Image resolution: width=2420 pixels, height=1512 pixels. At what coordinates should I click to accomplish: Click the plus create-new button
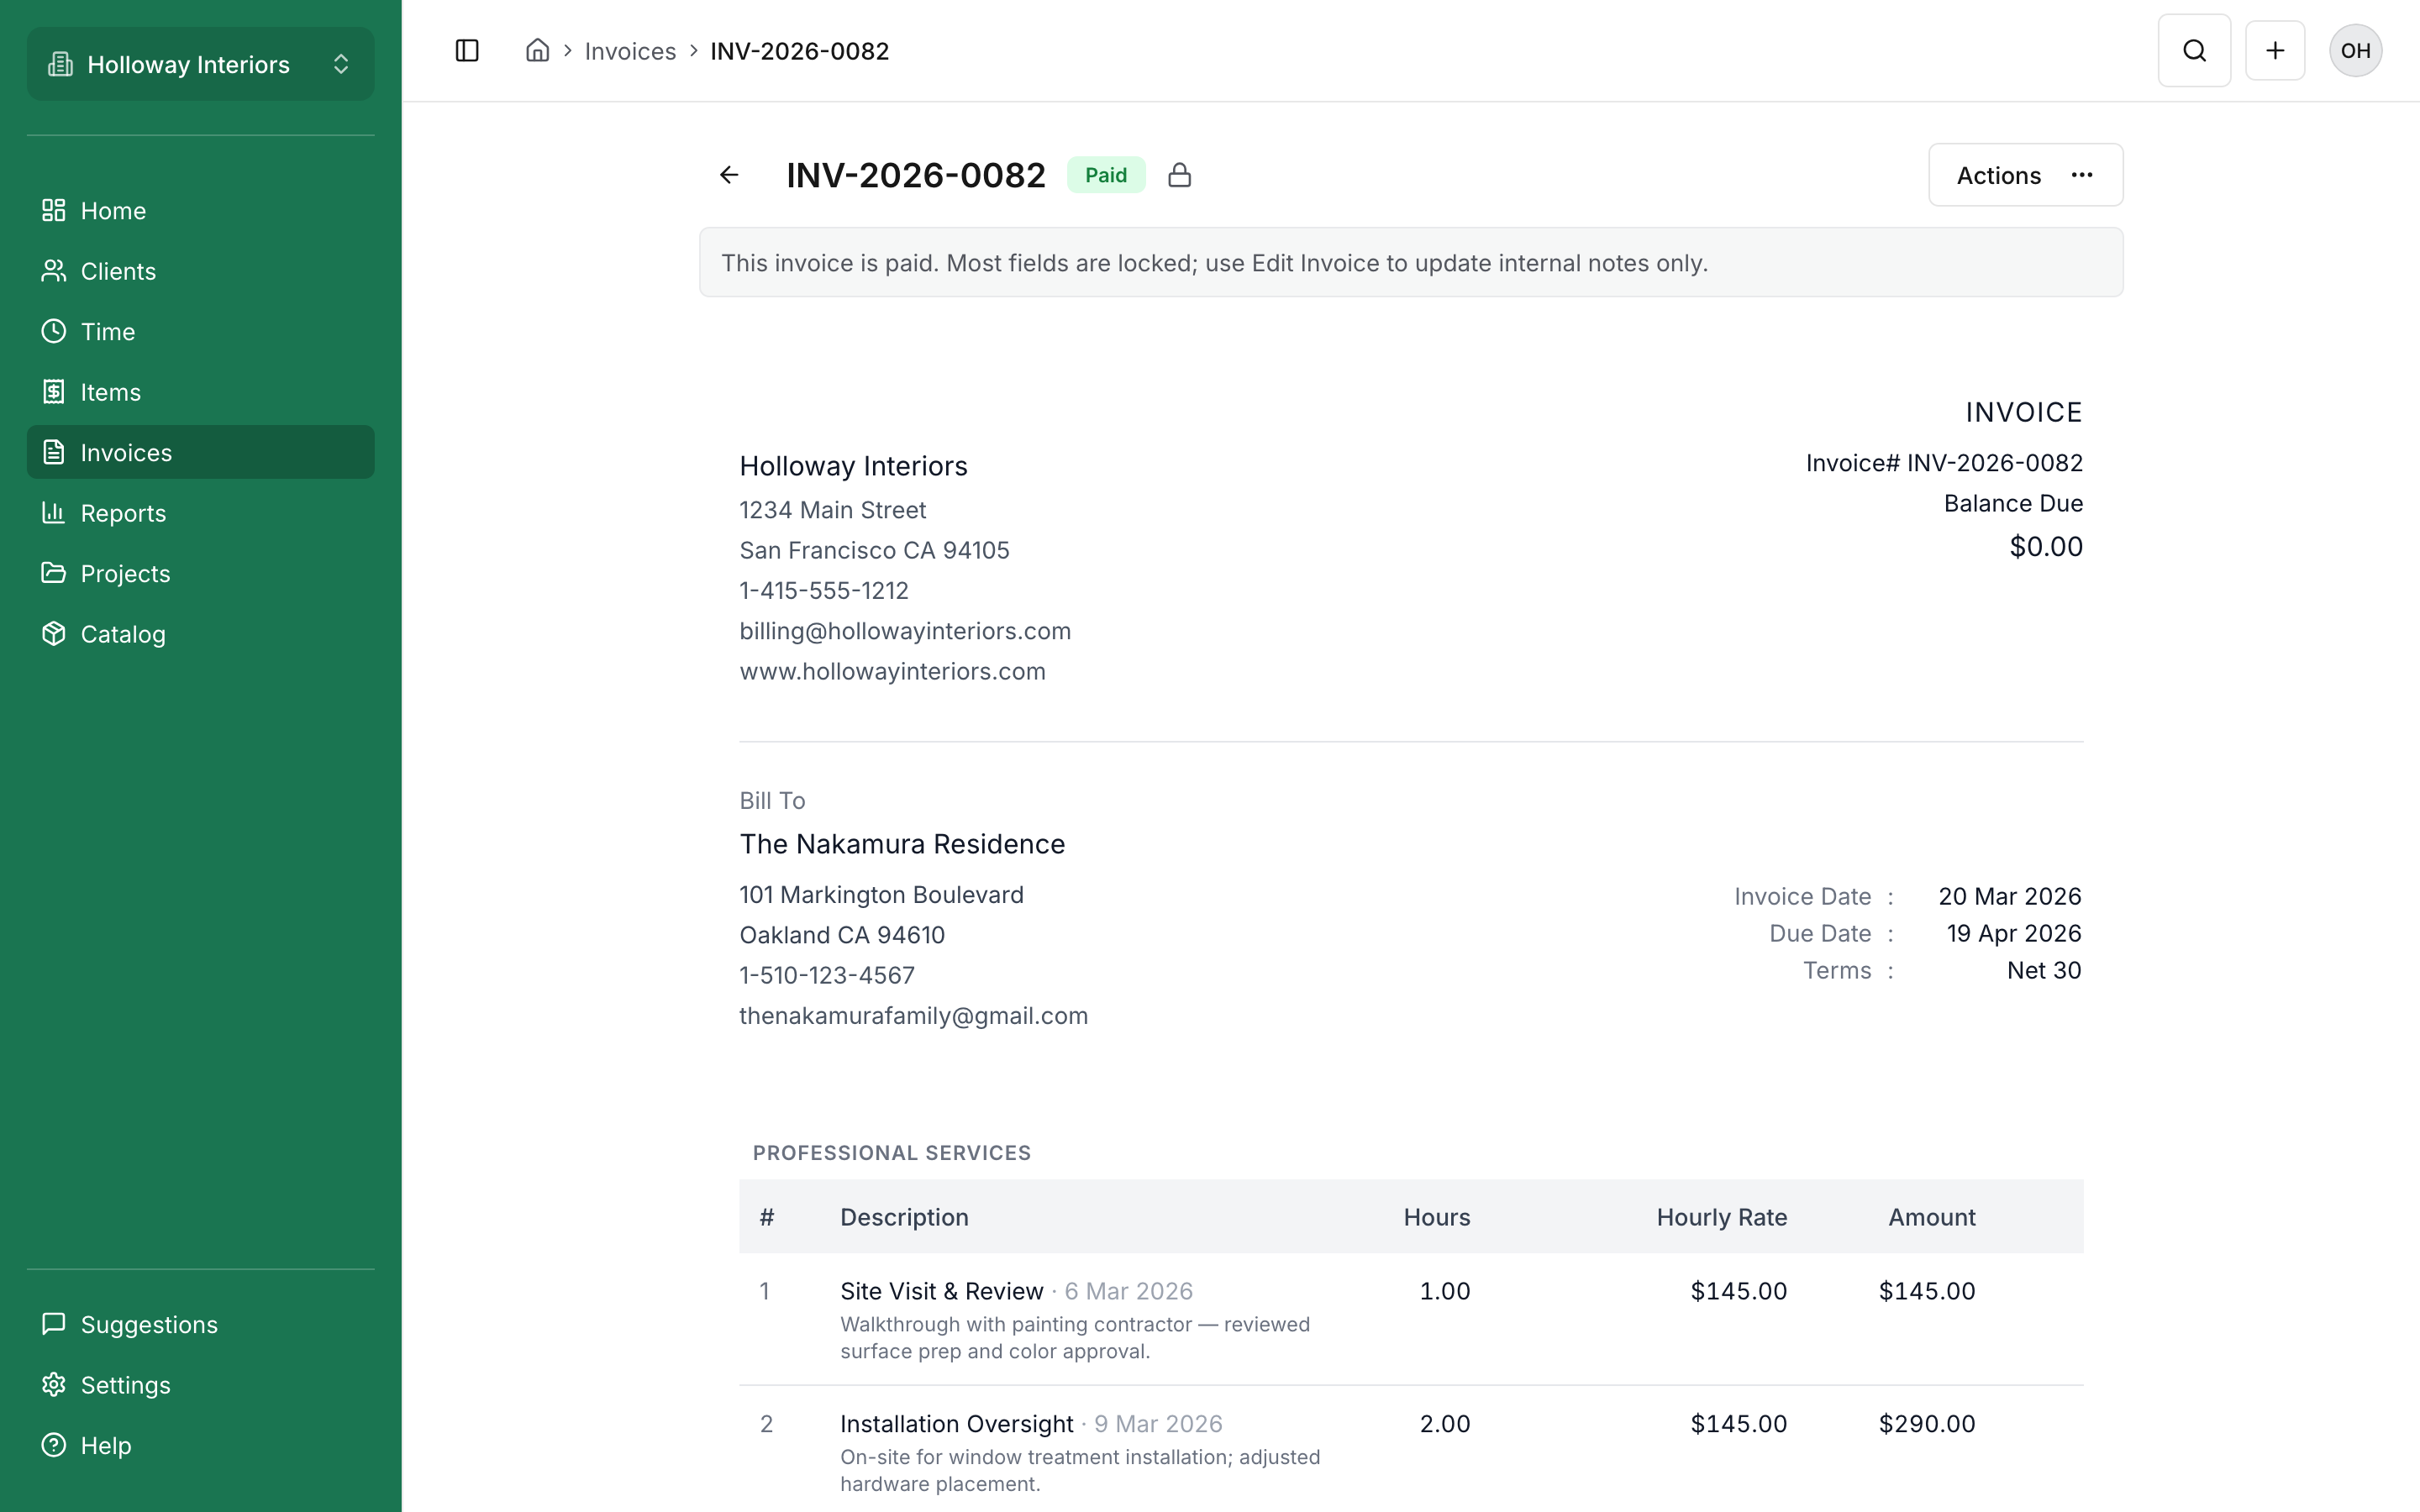[2275, 51]
